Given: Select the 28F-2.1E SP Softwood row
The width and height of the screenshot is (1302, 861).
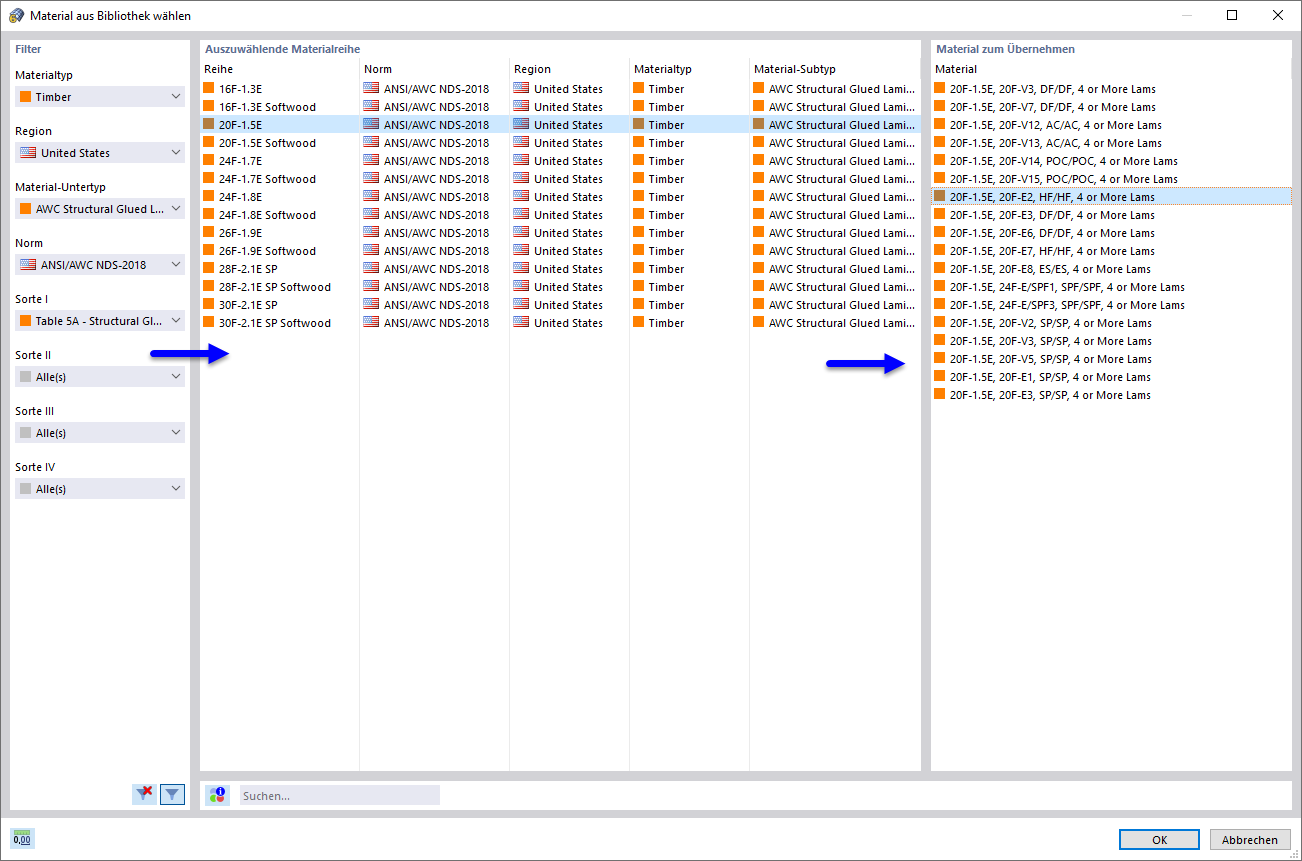Looking at the screenshot, I should tap(560, 287).
